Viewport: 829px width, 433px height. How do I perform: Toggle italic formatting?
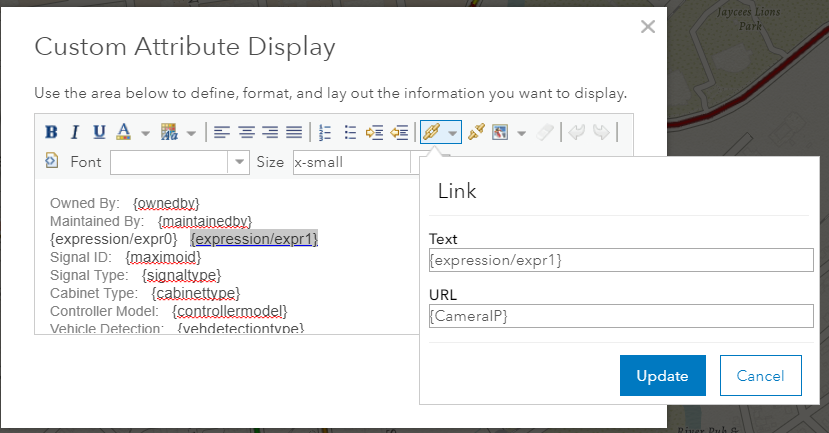[75, 132]
